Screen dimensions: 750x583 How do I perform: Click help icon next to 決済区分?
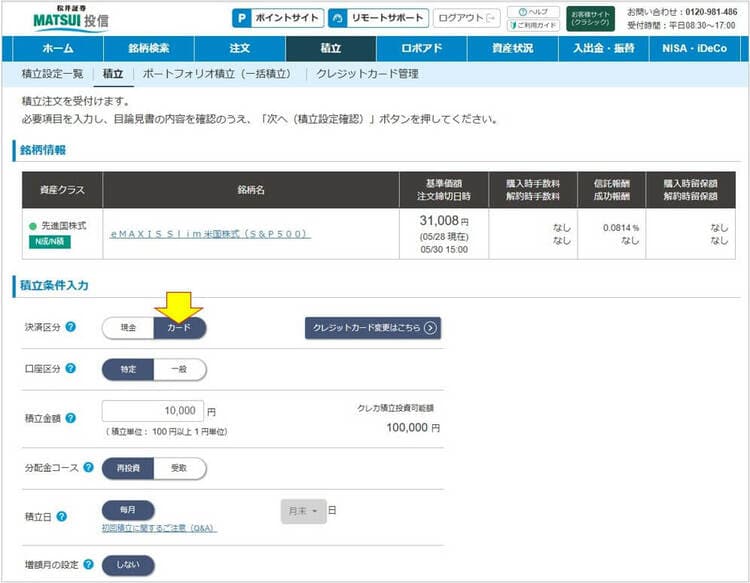click(x=70, y=327)
